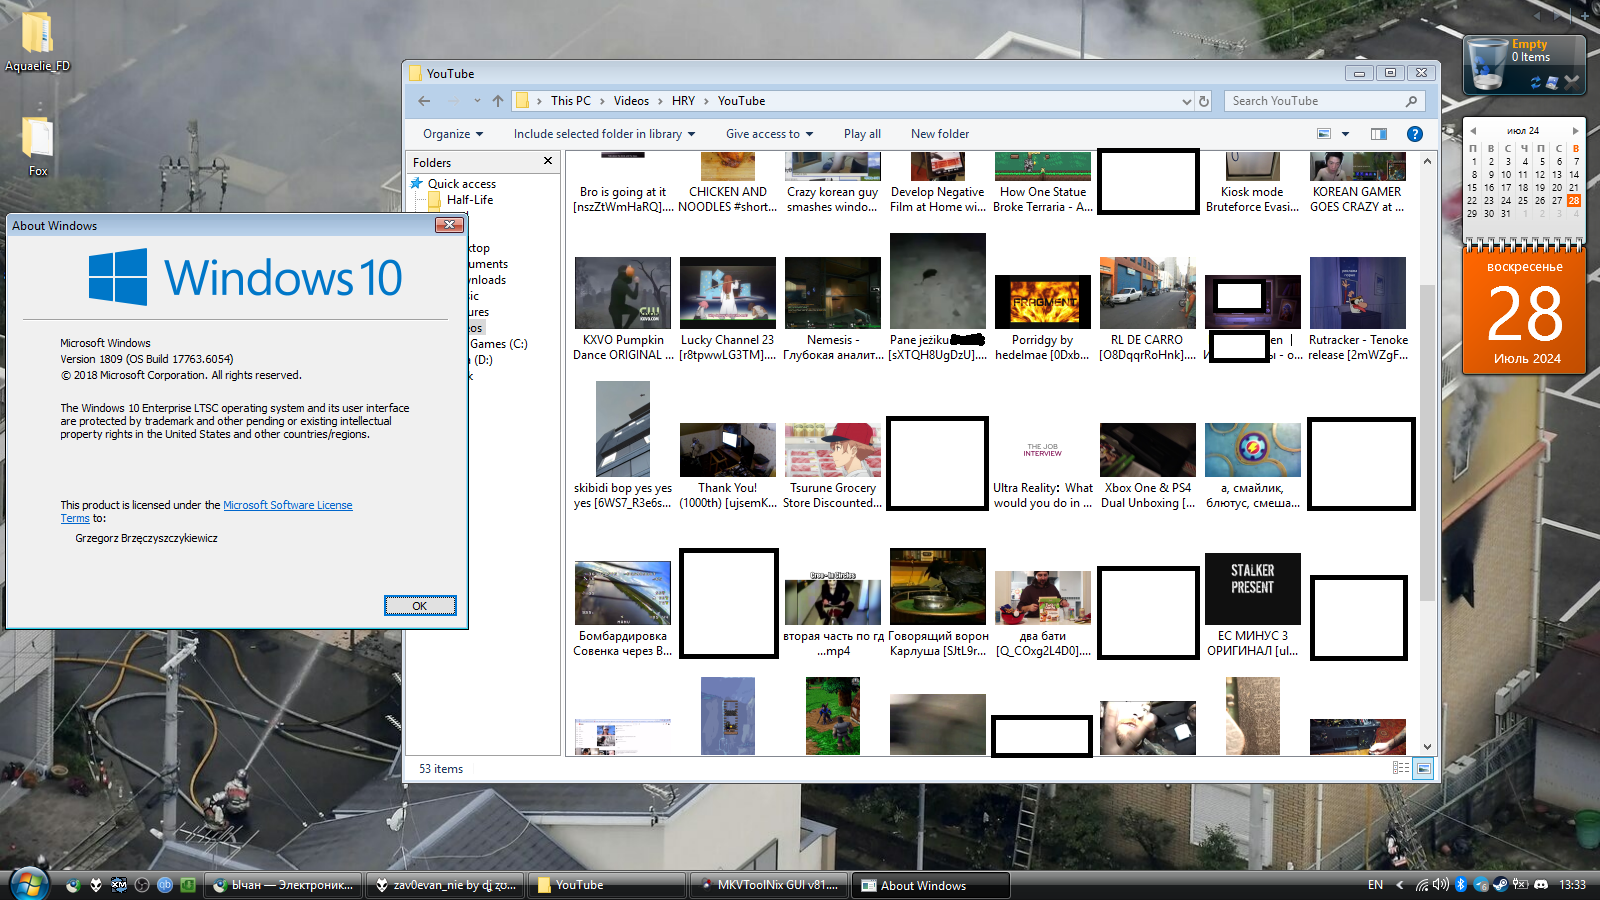
Task: Navigate to HRY breadcrumb
Action: tap(683, 101)
